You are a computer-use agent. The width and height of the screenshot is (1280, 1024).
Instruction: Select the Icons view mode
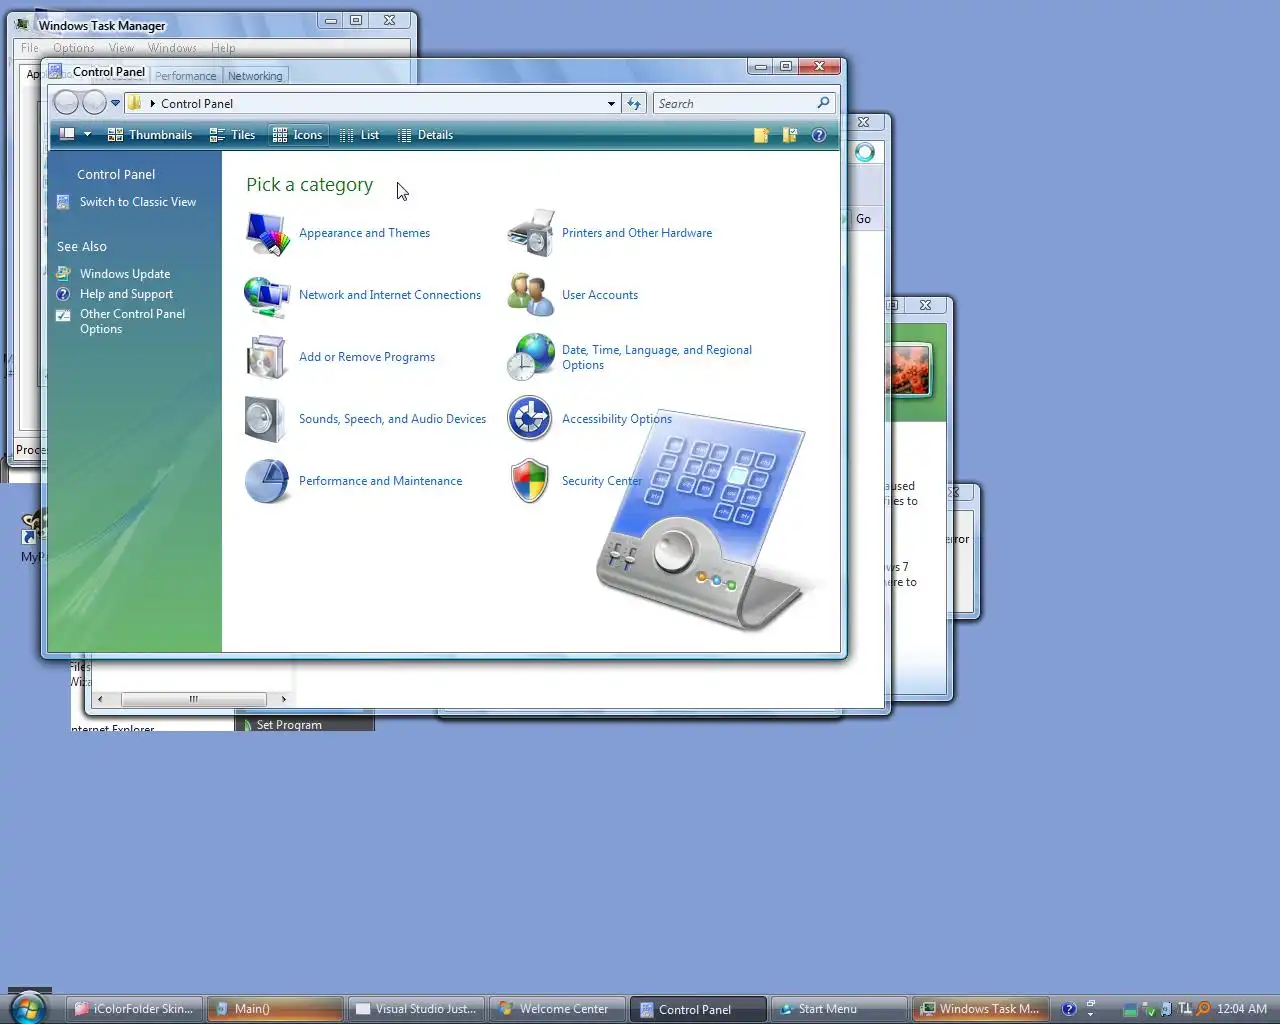coord(298,135)
